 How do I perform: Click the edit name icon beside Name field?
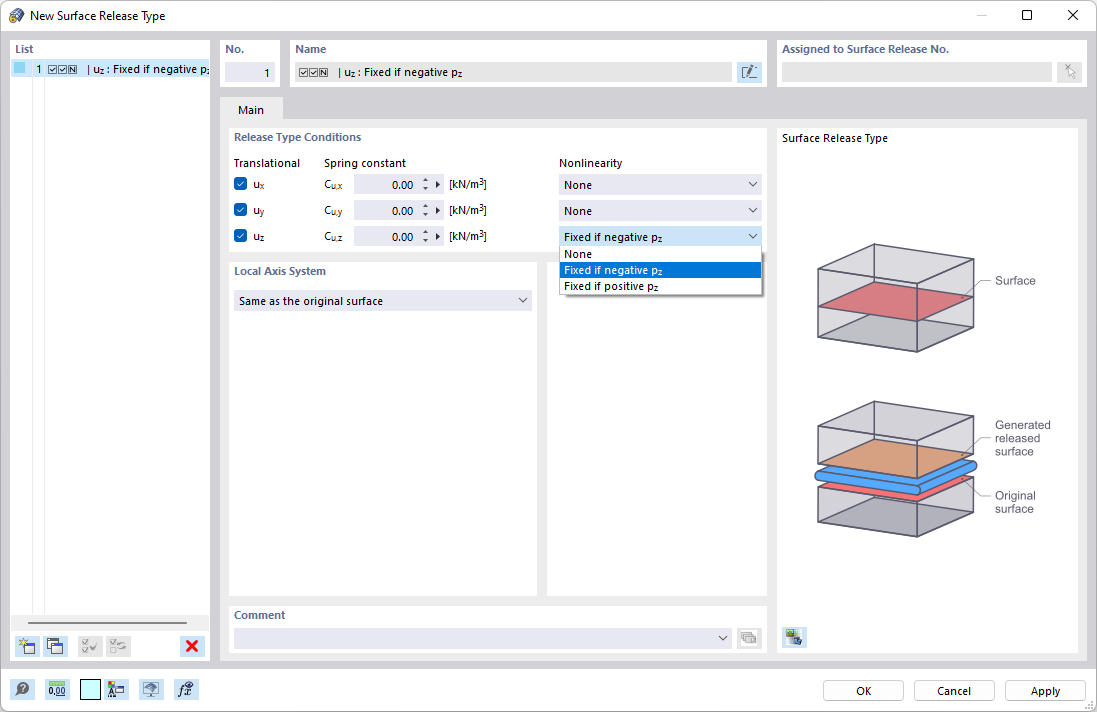[x=749, y=72]
